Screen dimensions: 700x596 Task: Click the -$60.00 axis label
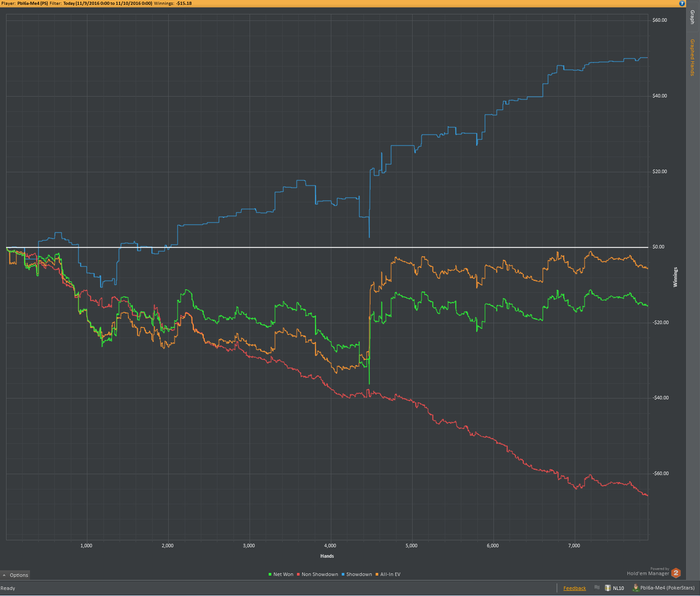659,474
